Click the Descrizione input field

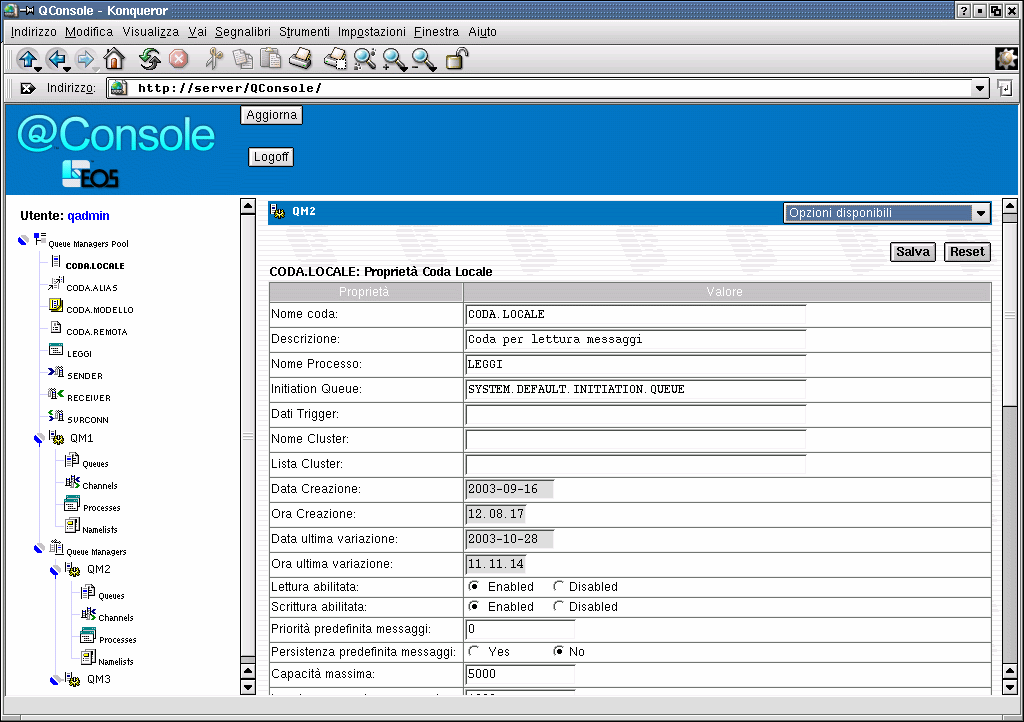[x=636, y=340]
